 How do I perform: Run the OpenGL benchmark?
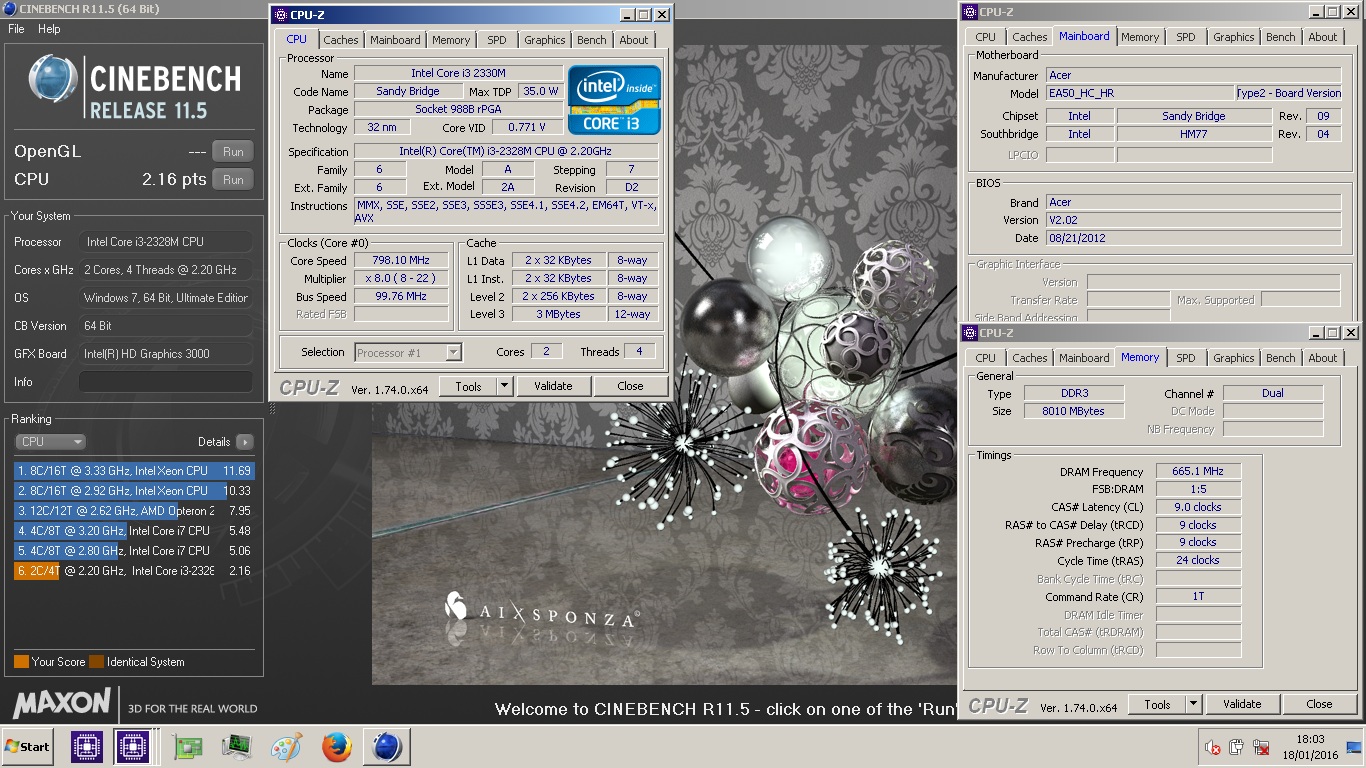click(233, 152)
